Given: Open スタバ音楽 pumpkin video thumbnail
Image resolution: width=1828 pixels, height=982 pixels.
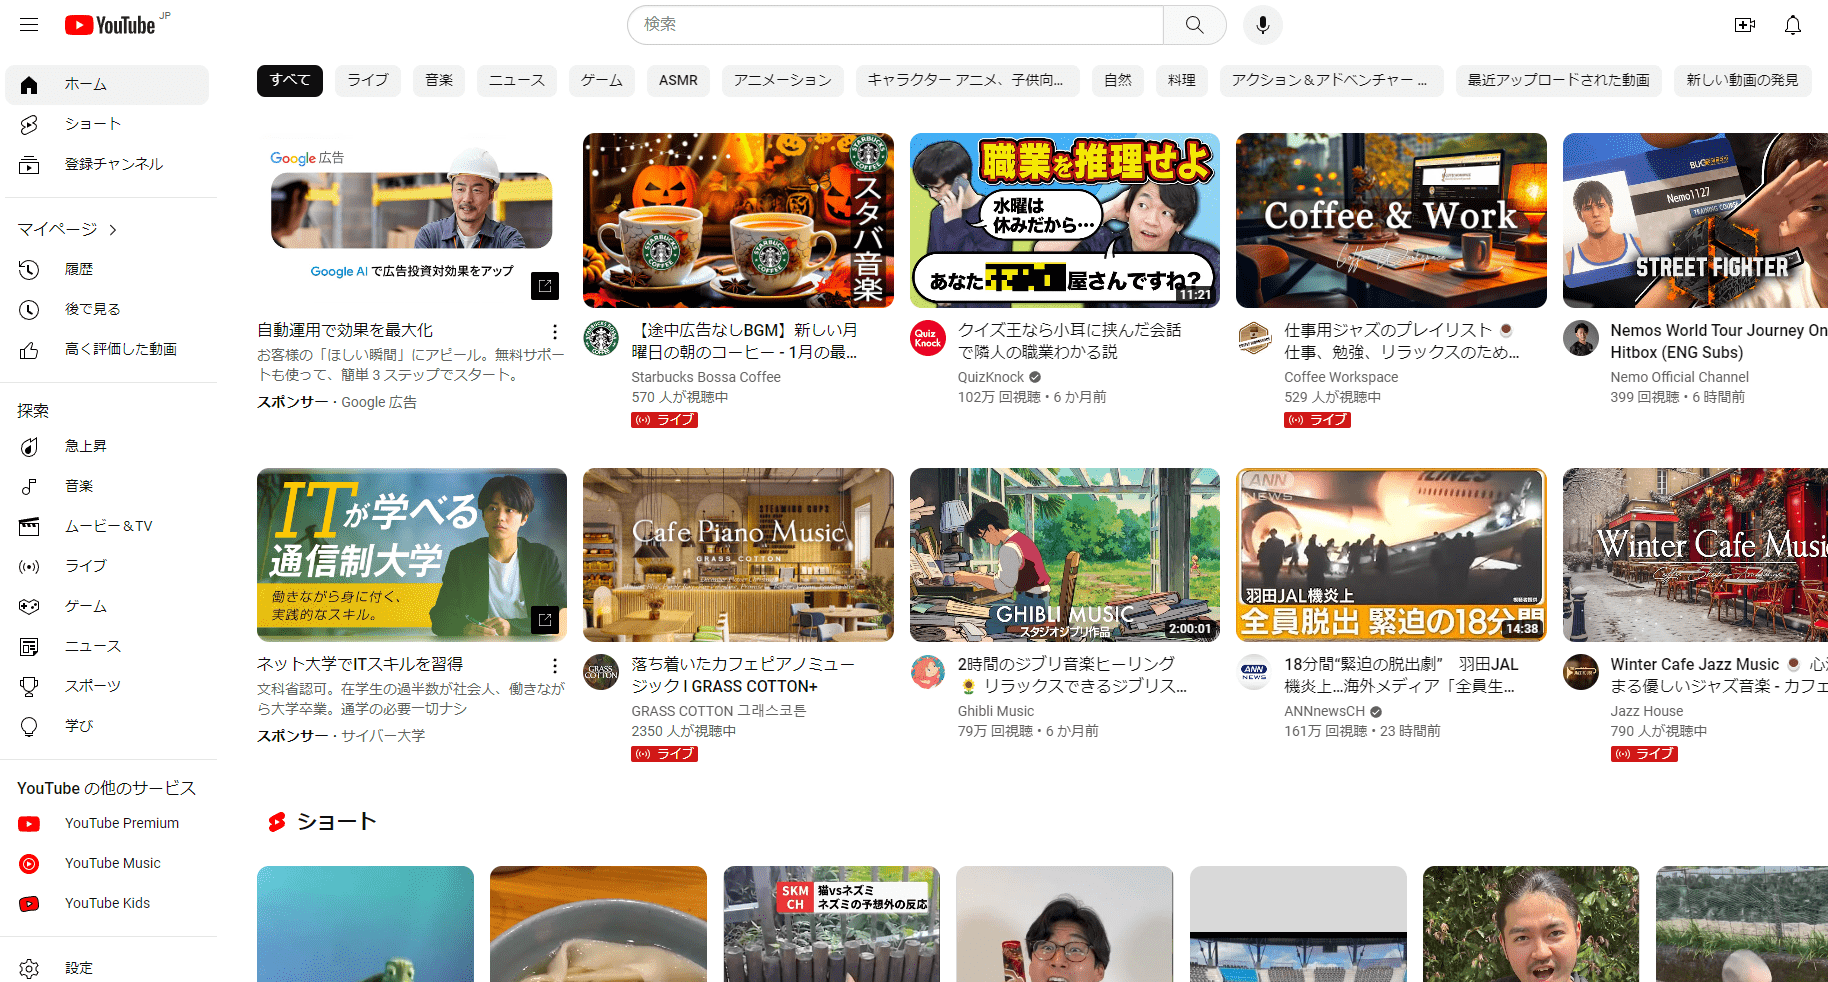Looking at the screenshot, I should (738, 220).
